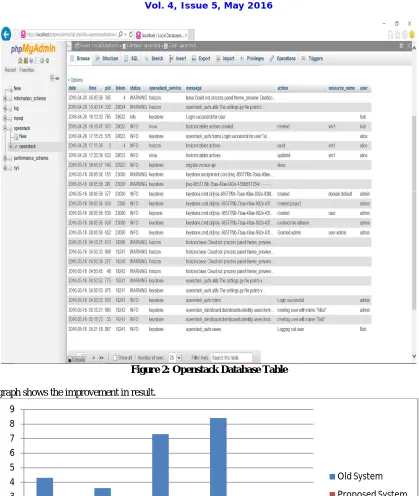Viewport: 419px width, 496px height.
Task: Open the Number of rows dropdown
Action: (x=175, y=358)
